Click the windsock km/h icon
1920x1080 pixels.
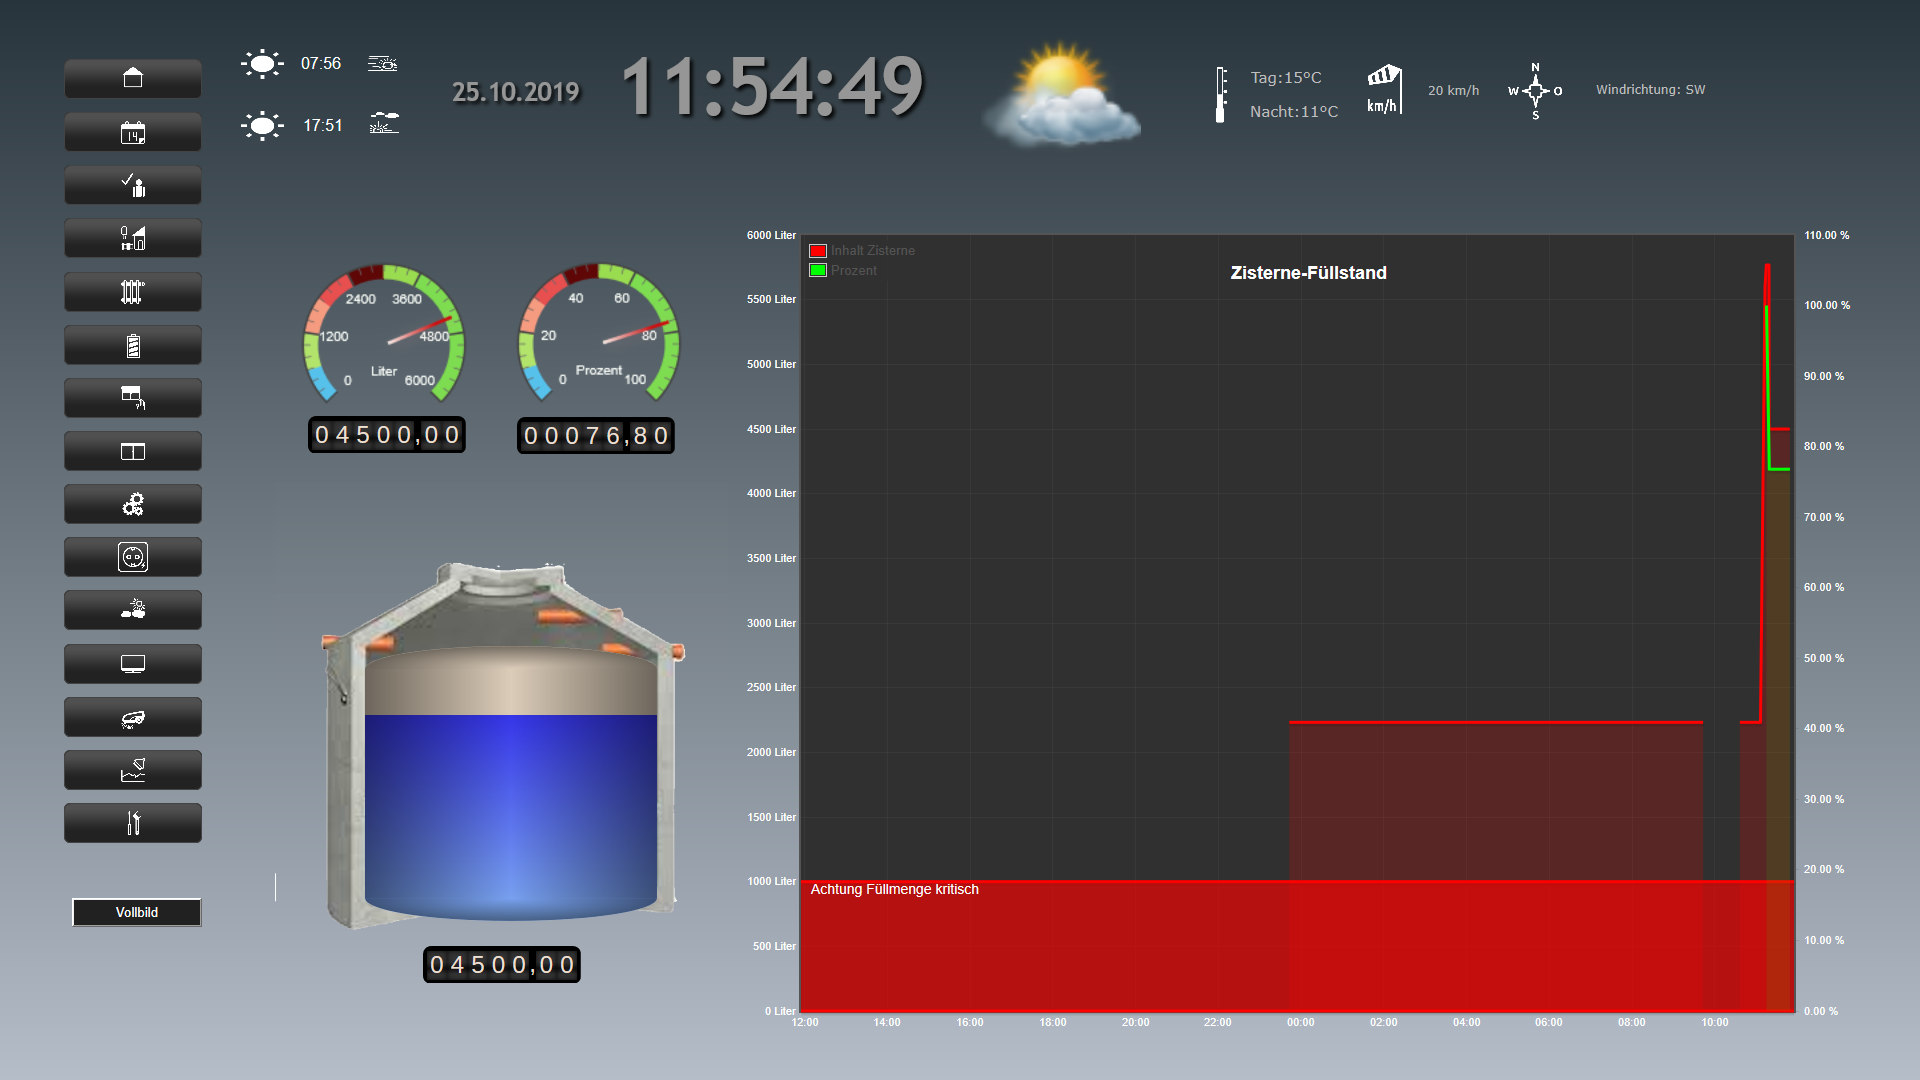click(1385, 90)
